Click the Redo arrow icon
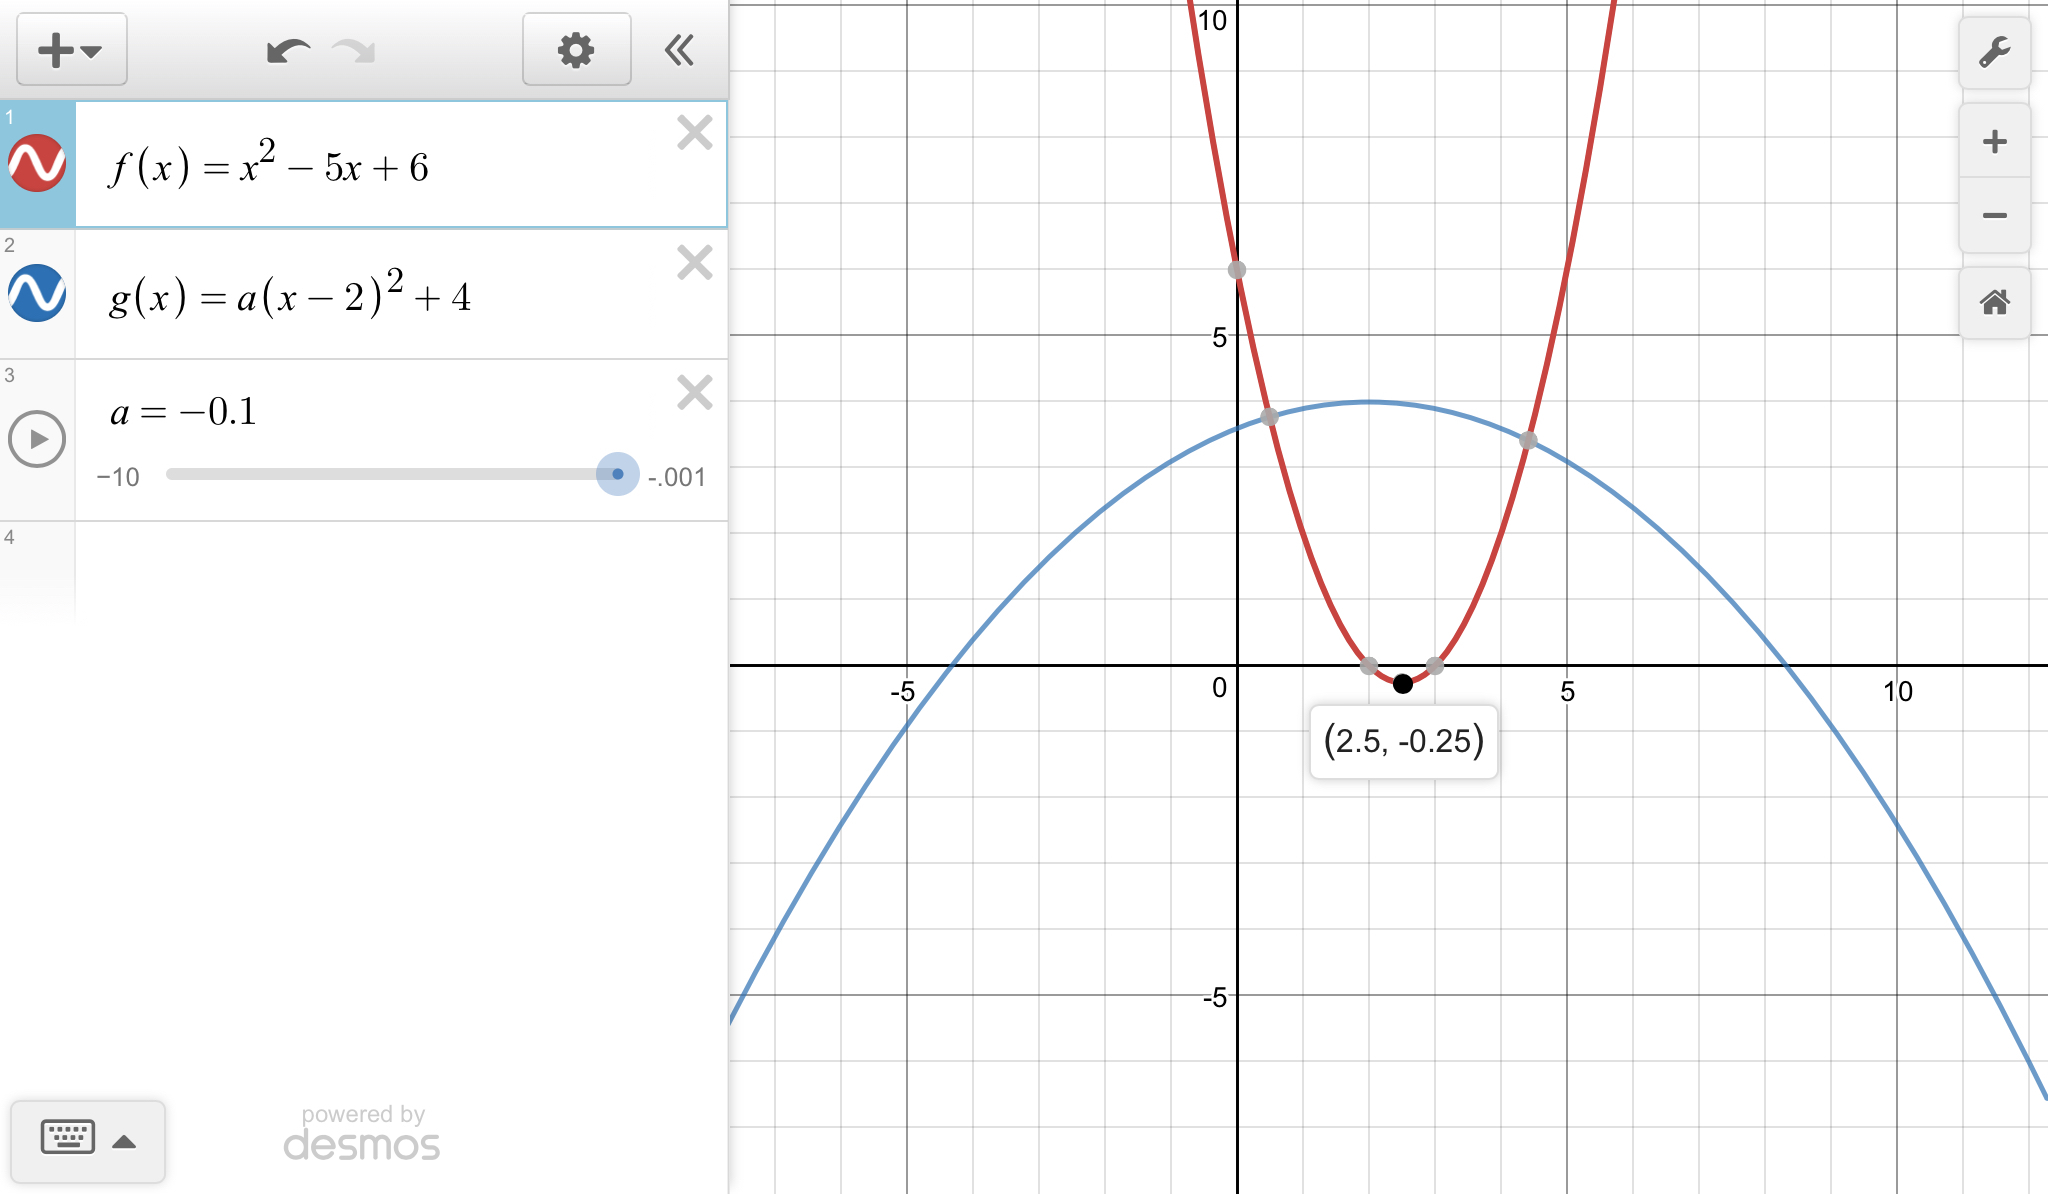This screenshot has width=2048, height=1194. [x=354, y=51]
